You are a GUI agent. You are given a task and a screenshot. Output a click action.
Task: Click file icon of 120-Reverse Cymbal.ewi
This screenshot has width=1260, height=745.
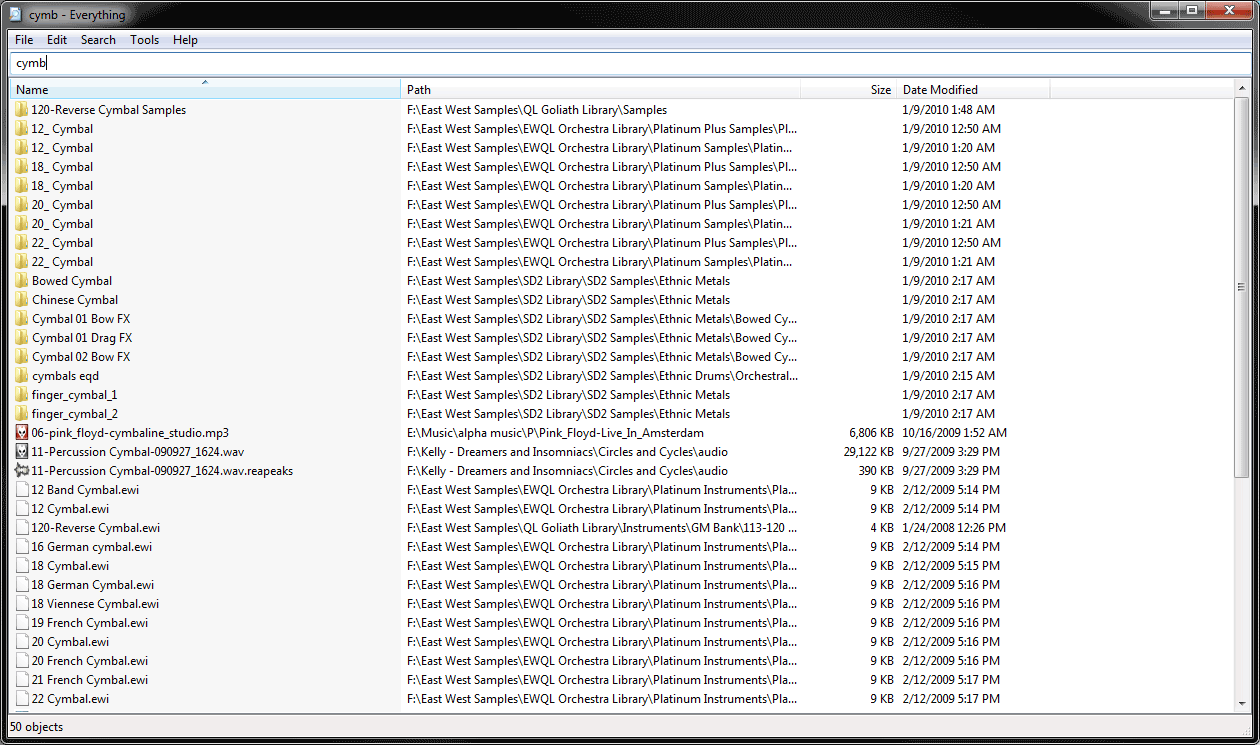point(22,528)
